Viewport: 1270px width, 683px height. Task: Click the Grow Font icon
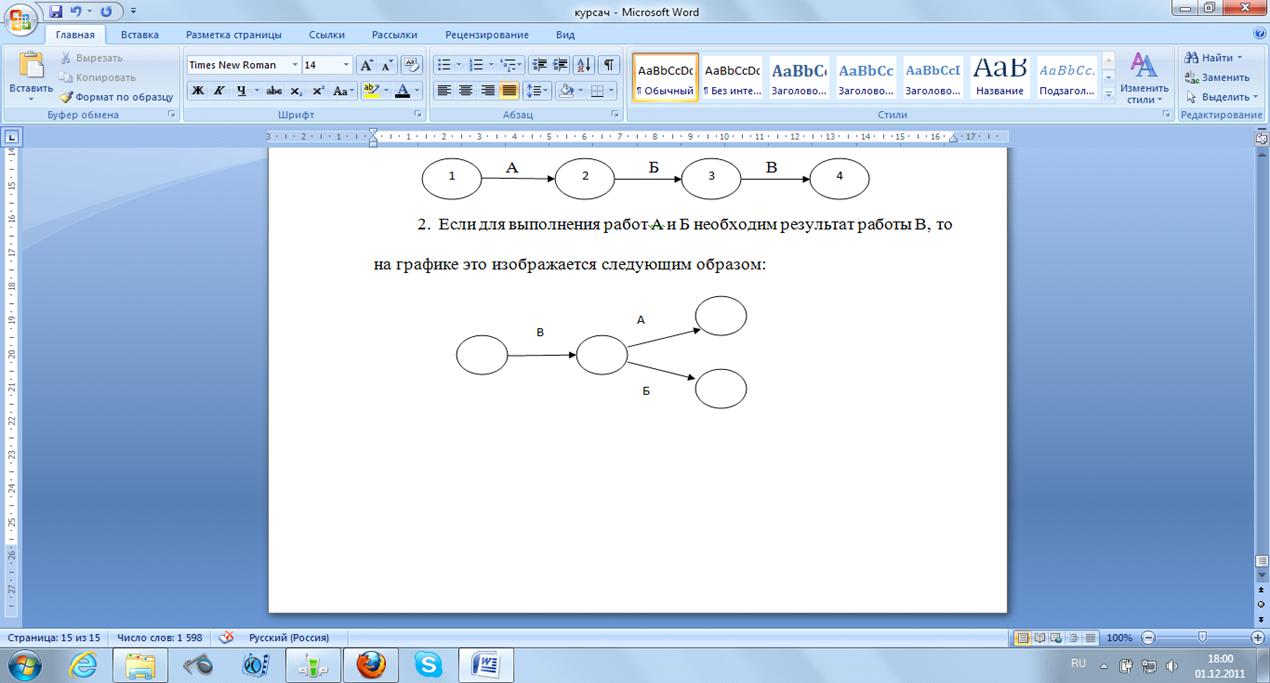click(x=367, y=65)
